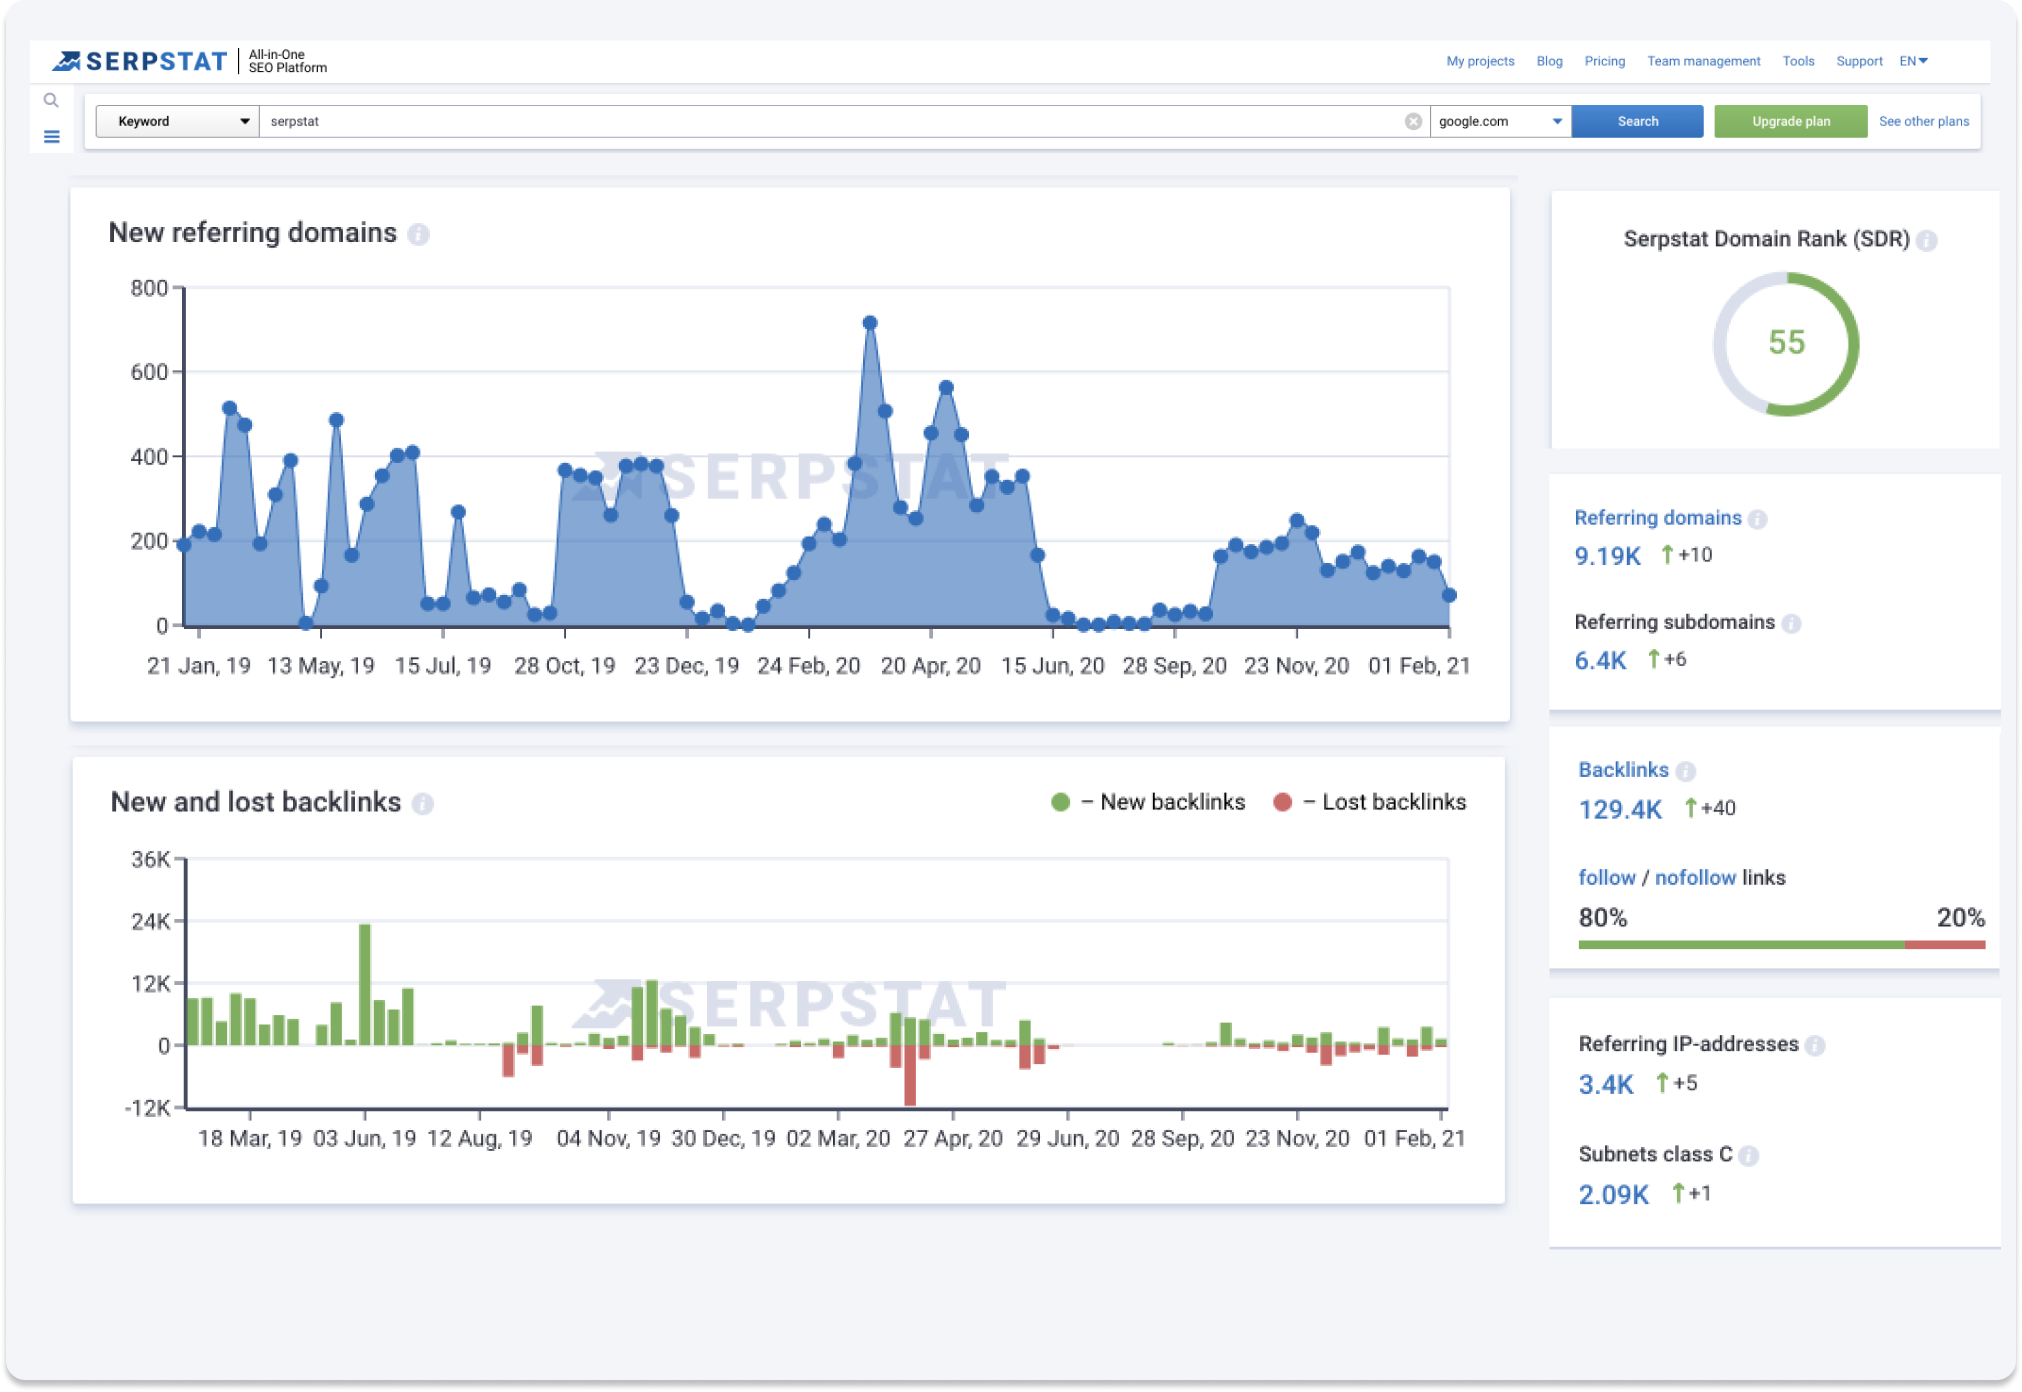The width and height of the screenshot is (2022, 1392).
Task: Click info icon next to New referring domains
Action: coord(419,234)
